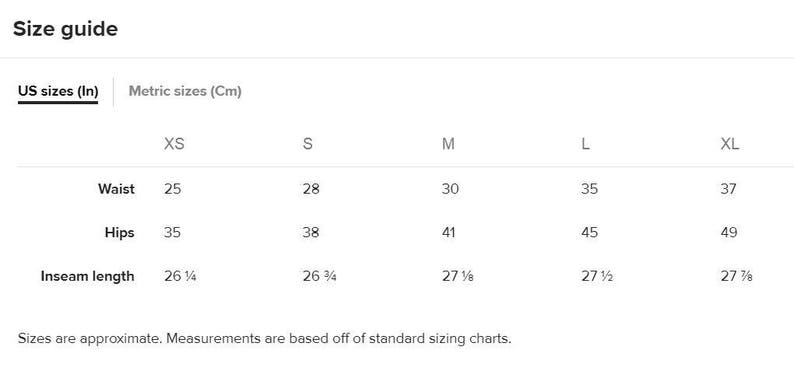This screenshot has width=794, height=371.
Task: Click the L size column header
Action: coord(585,144)
